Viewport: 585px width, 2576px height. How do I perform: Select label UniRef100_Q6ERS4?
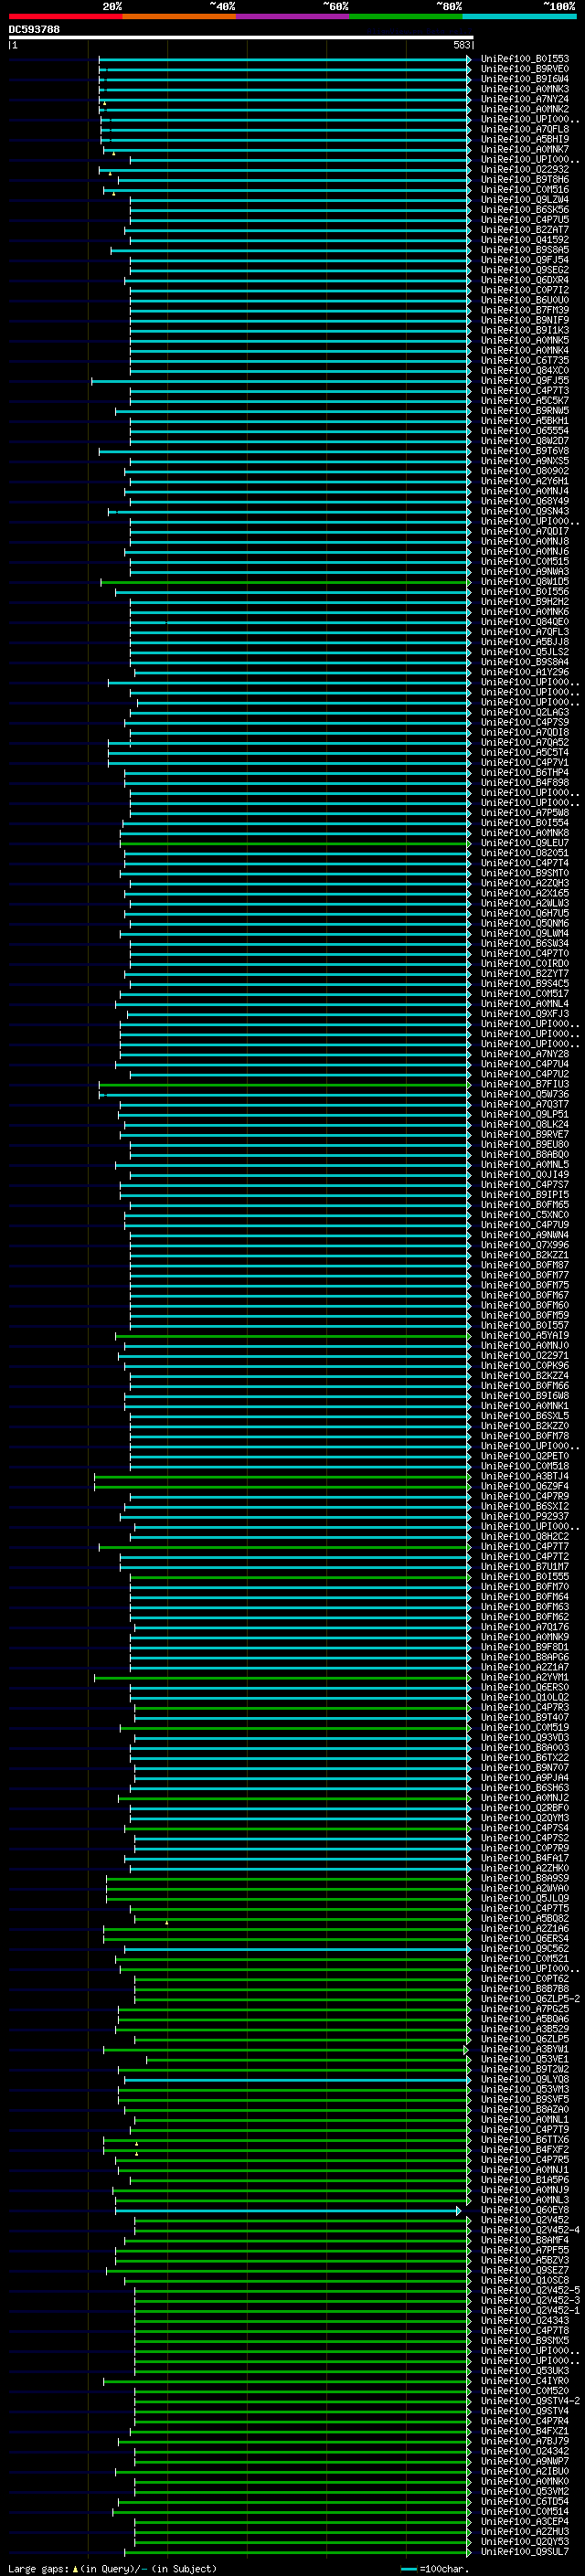[x=524, y=1938]
